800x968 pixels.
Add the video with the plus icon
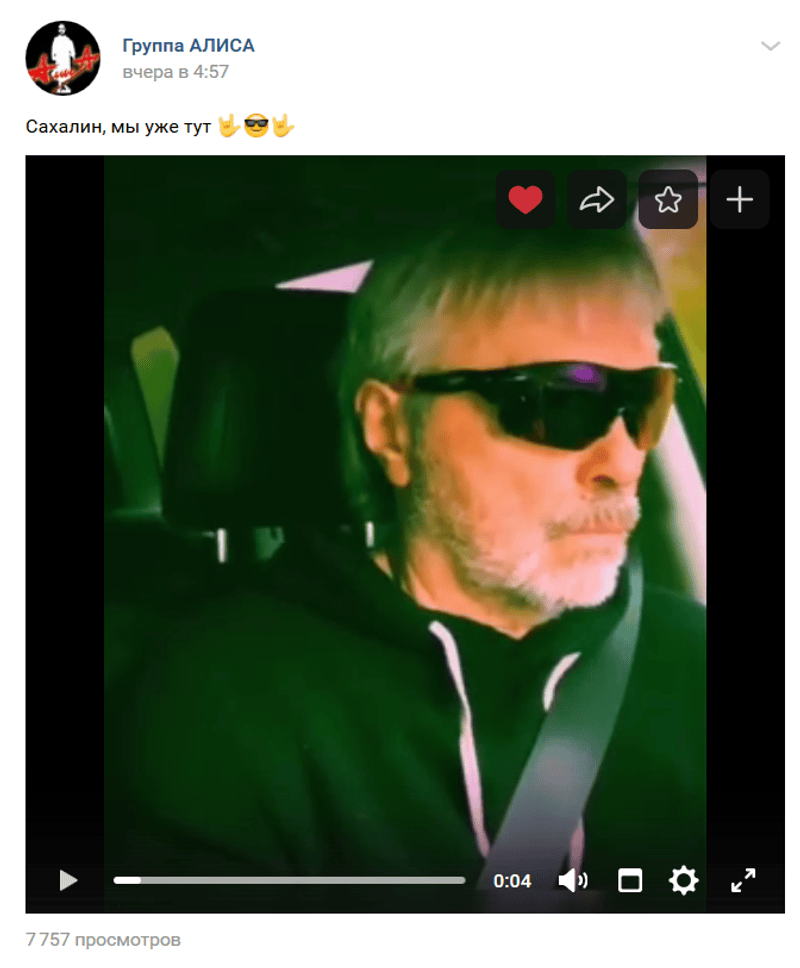(739, 199)
